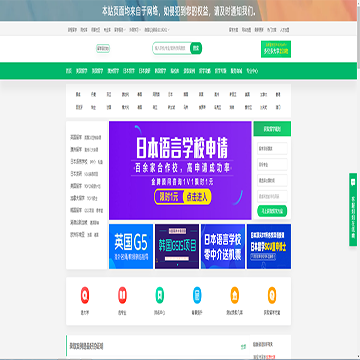Viewport: 360px width, 360px height.
Task: Open the third field of the study-plan form
Action: click(272, 180)
